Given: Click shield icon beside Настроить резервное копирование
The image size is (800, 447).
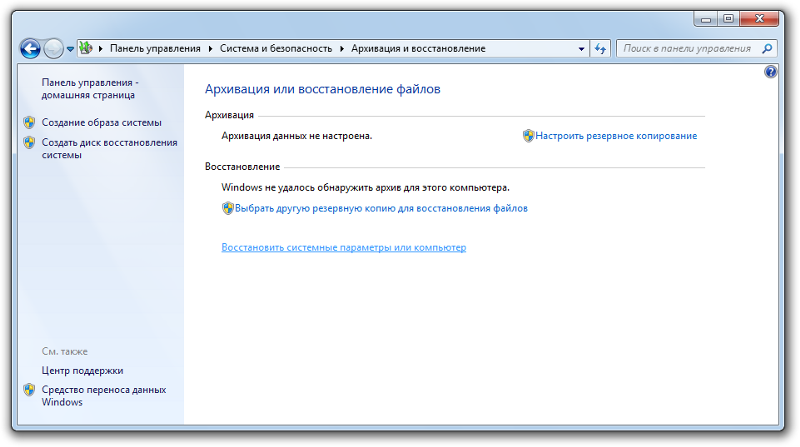Looking at the screenshot, I should click(528, 136).
